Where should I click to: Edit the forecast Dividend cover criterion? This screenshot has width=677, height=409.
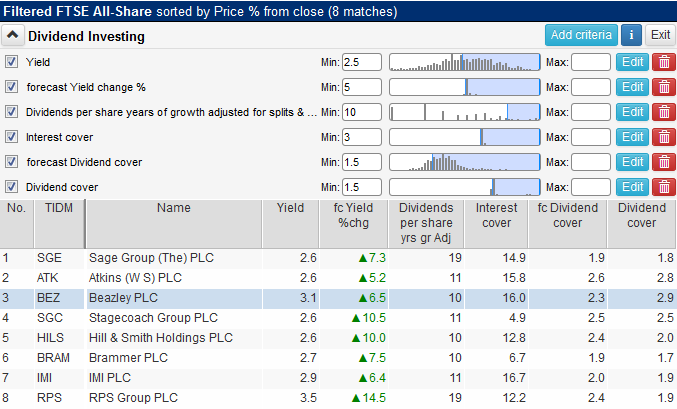pos(632,162)
